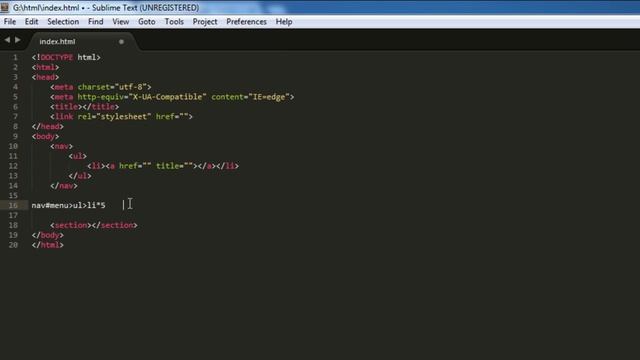Screen dimensions: 640x360
Task: Click the li anchor href line
Action: [x=163, y=166]
